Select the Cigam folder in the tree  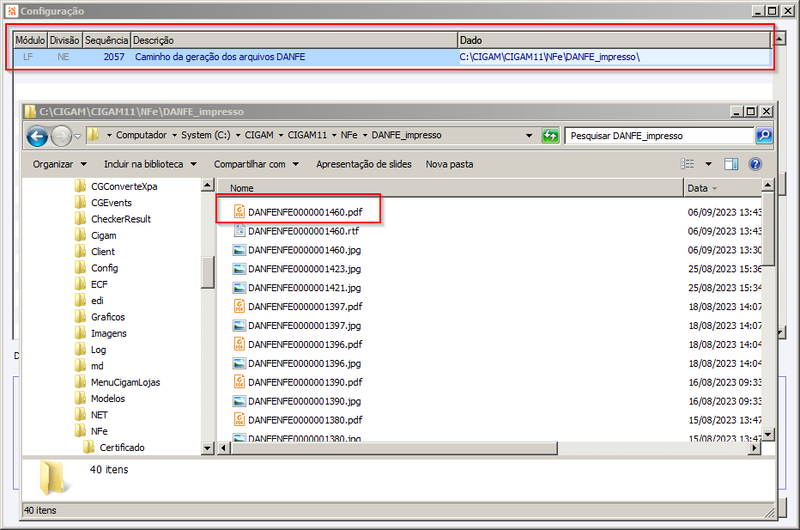96,235
